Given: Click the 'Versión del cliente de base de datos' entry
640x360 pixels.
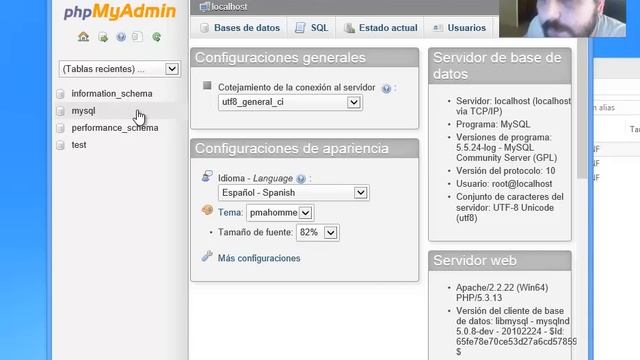Looking at the screenshot, I should 516,331.
